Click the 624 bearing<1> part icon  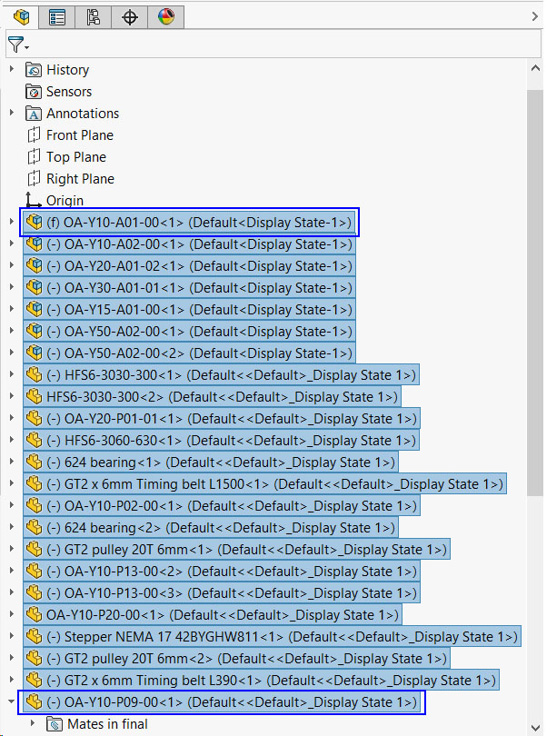tap(34, 462)
